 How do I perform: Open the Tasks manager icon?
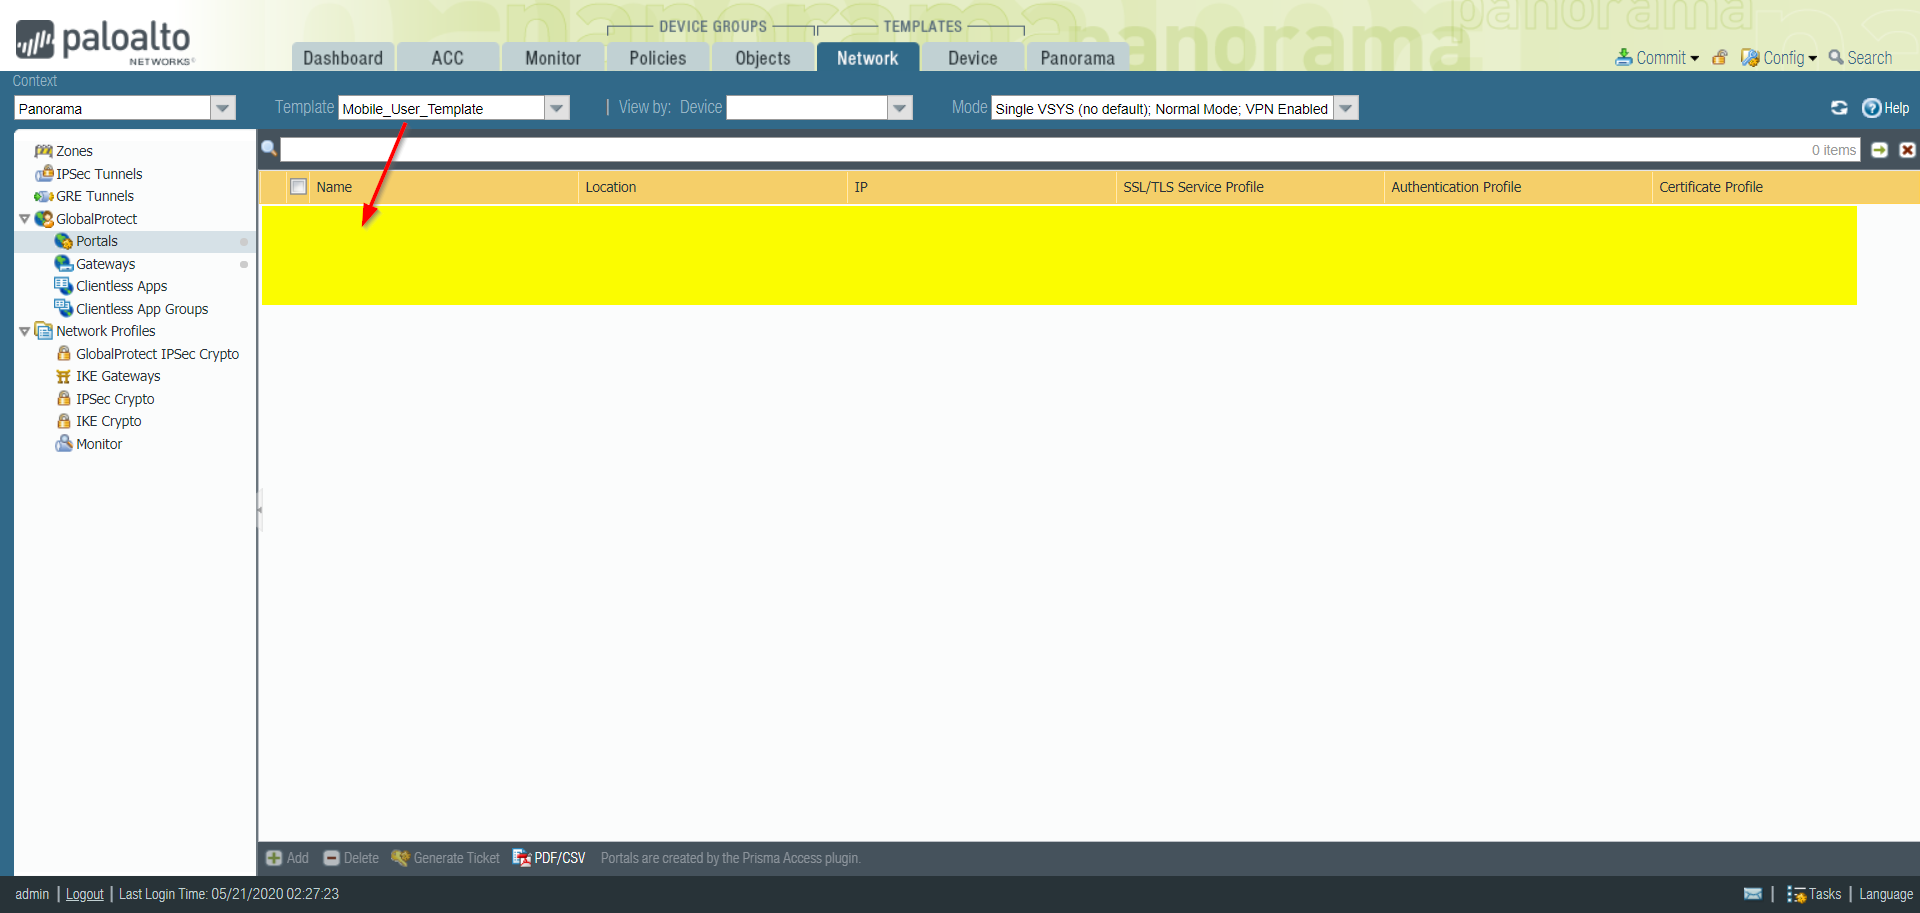(x=1797, y=894)
